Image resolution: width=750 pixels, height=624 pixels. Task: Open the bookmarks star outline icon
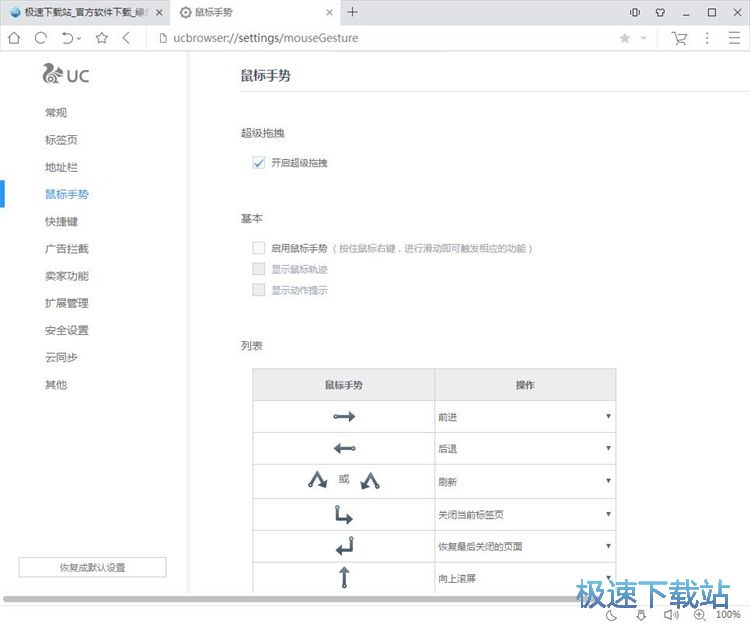[101, 38]
